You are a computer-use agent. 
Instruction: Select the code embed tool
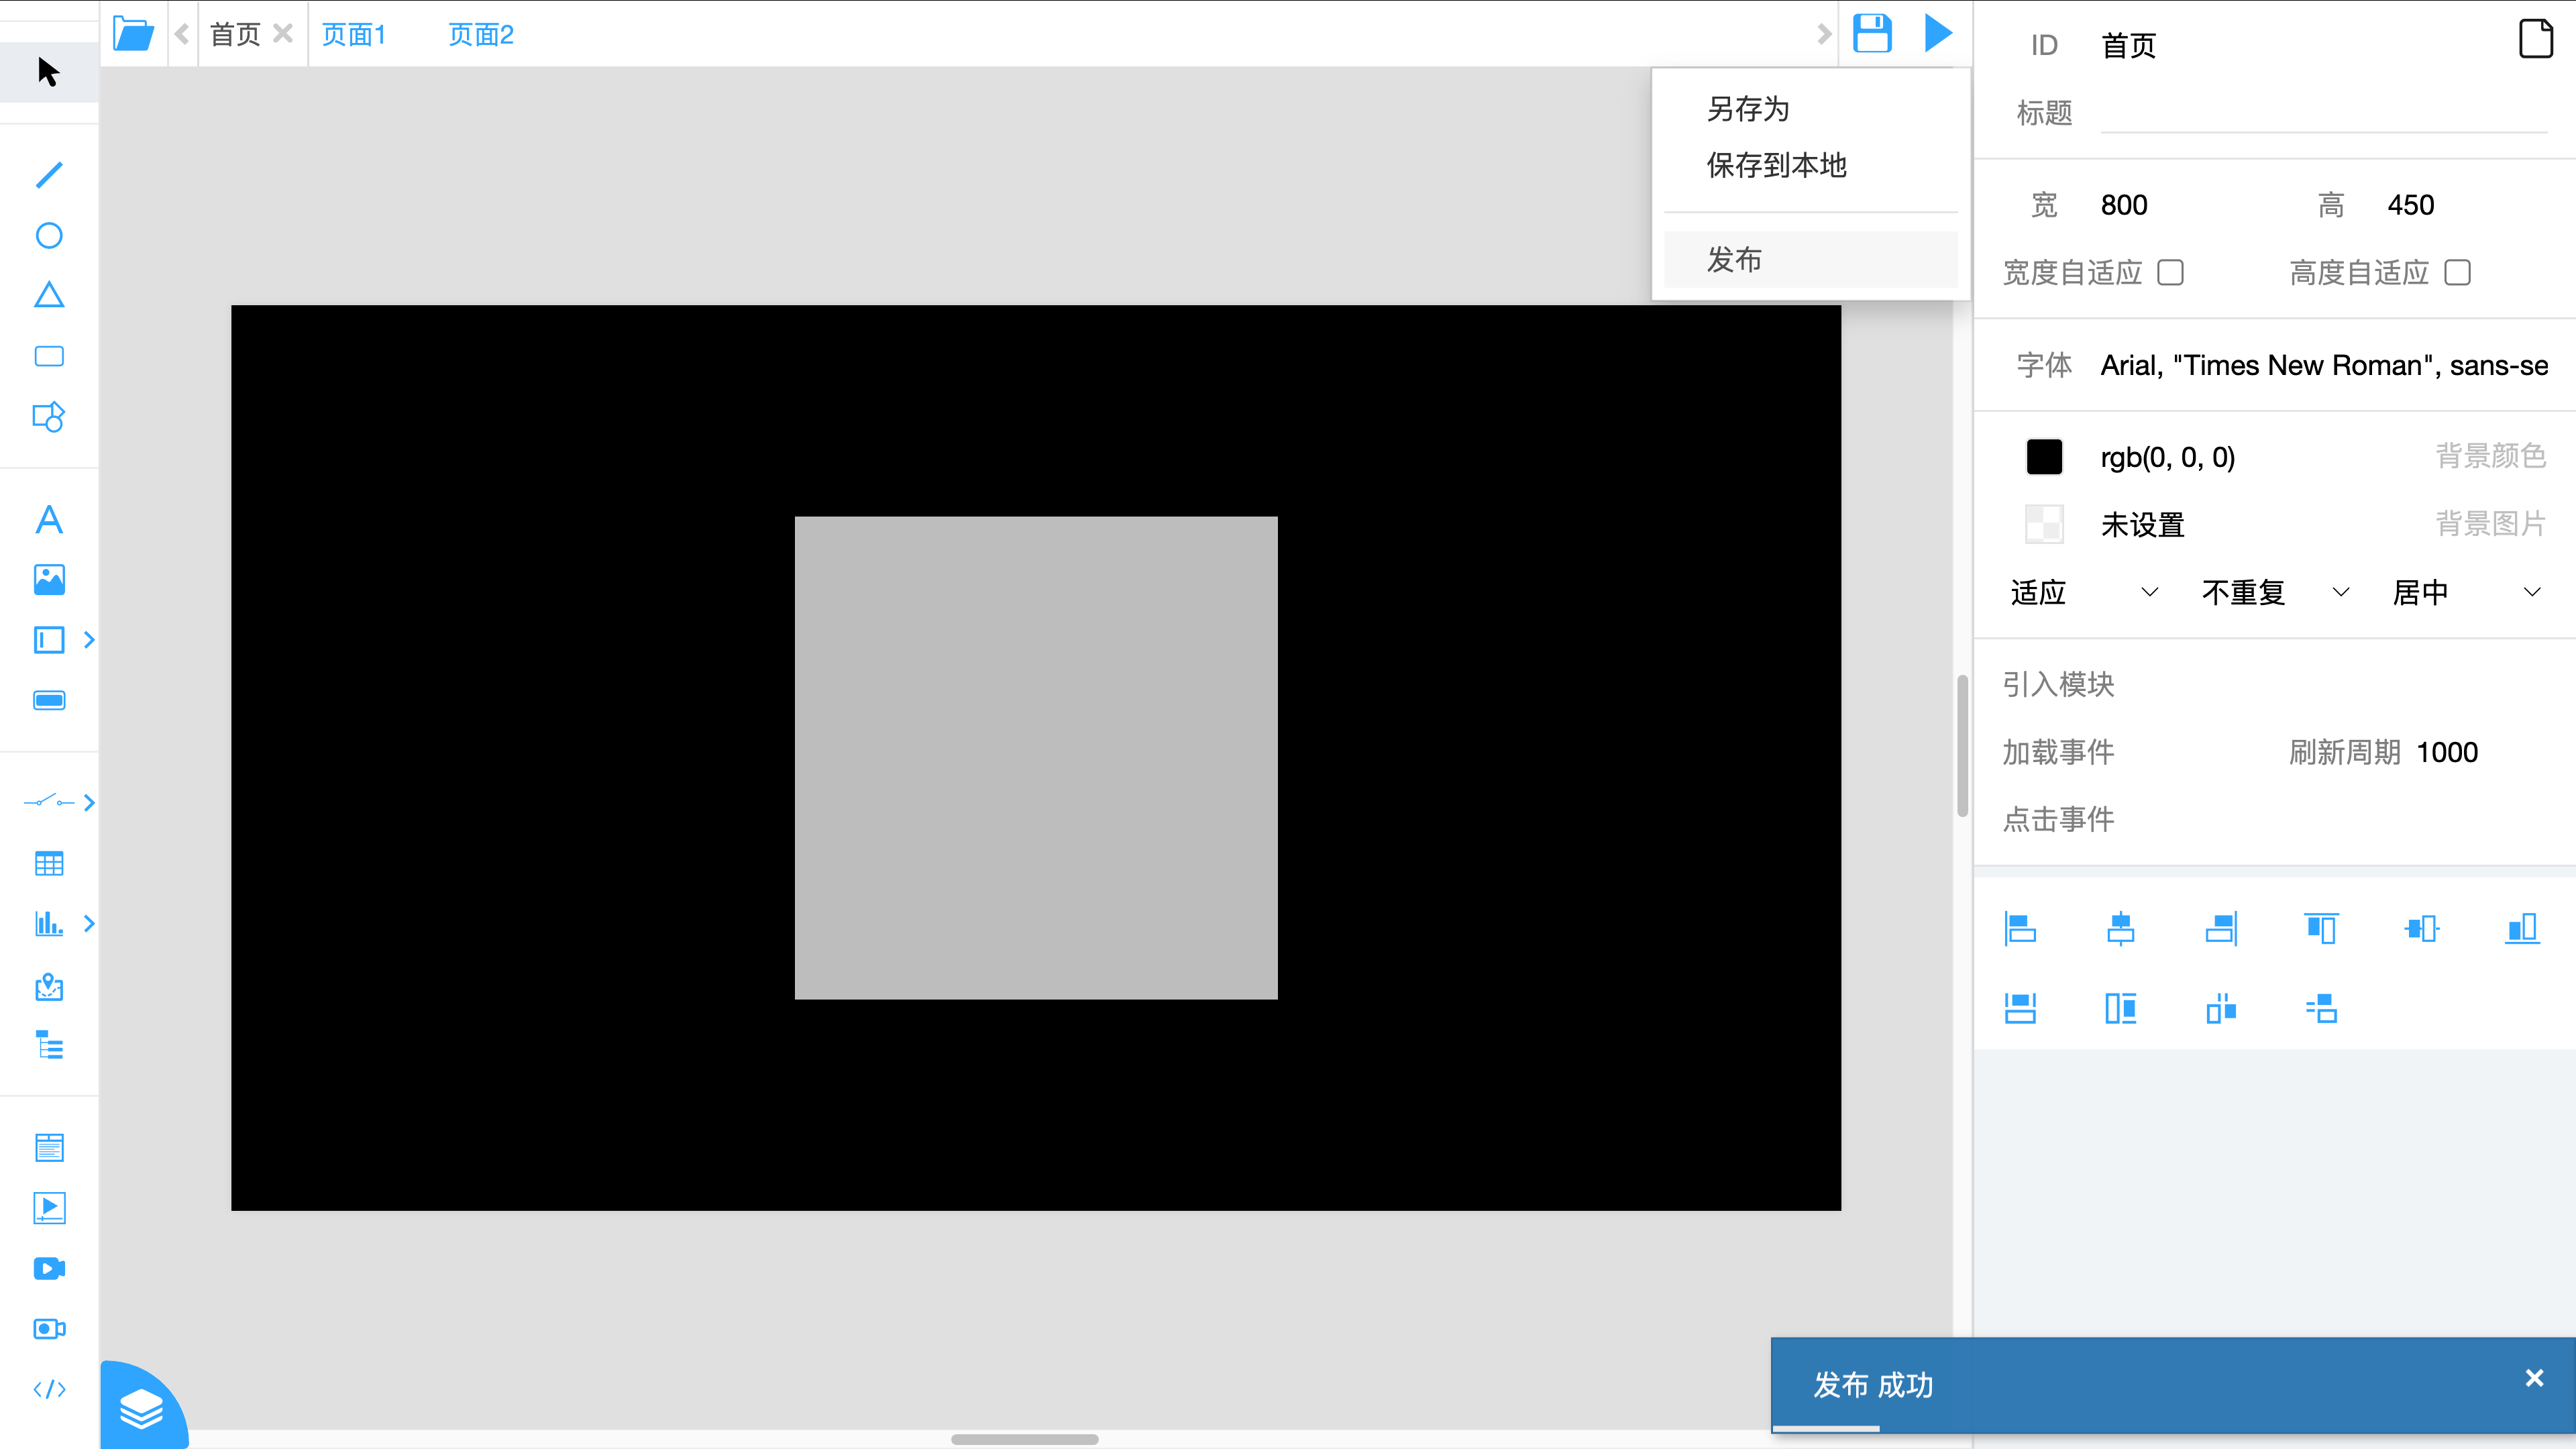(x=49, y=1389)
